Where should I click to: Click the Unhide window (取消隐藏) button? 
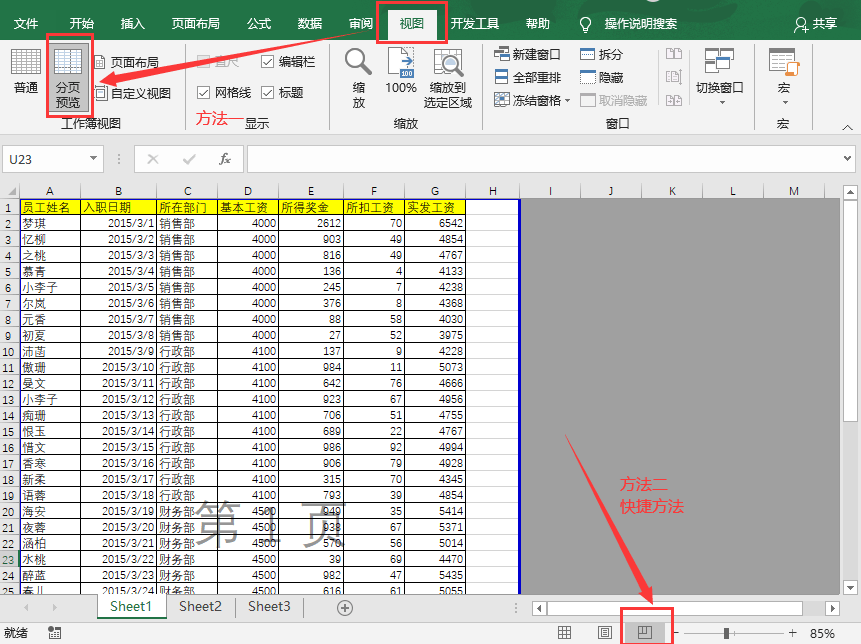tap(614, 100)
